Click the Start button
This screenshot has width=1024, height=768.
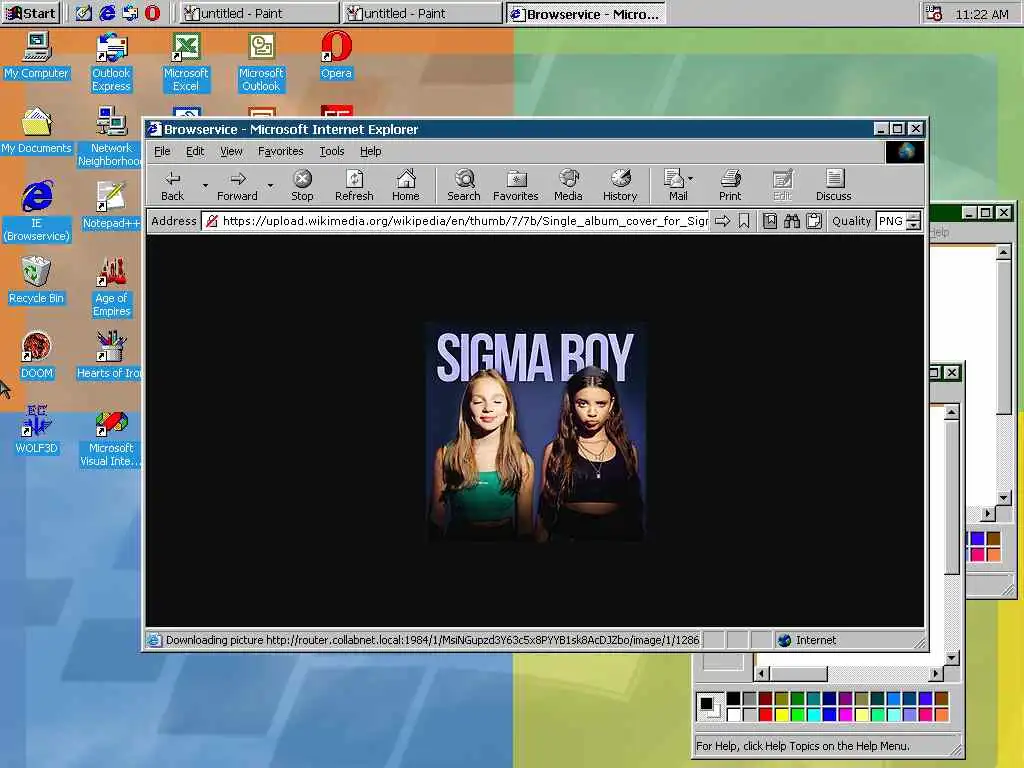[31, 13]
